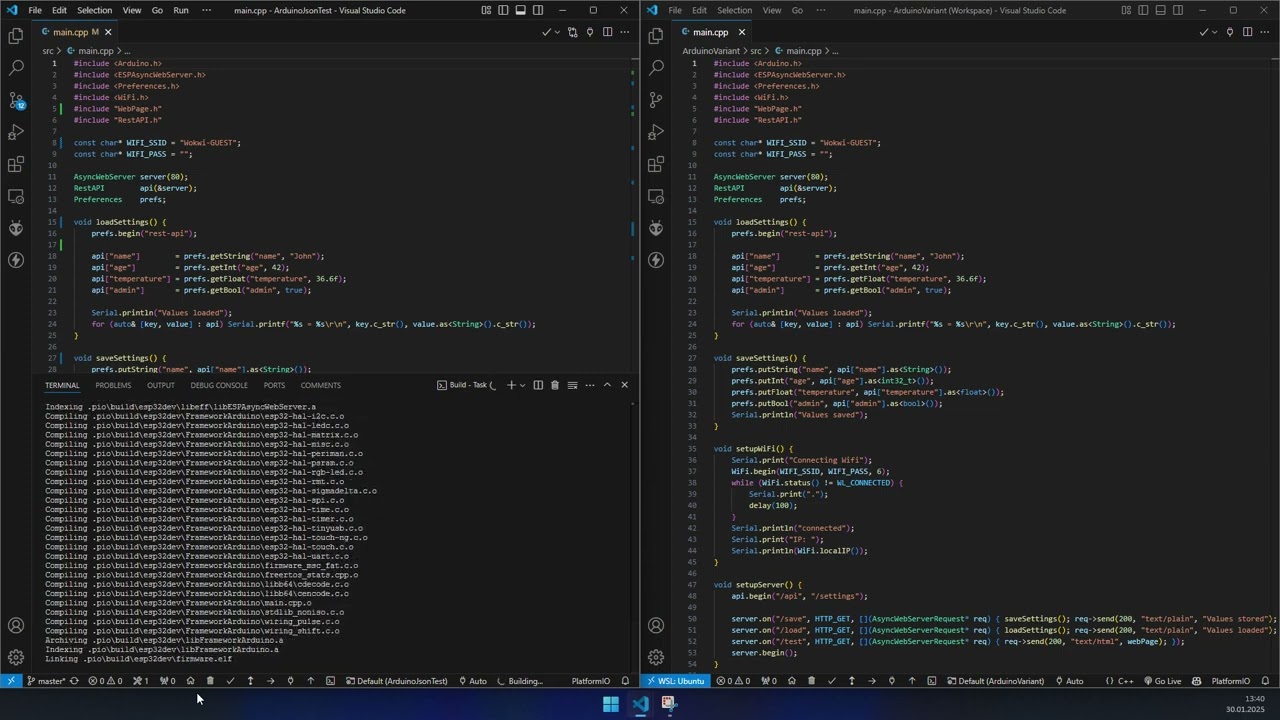This screenshot has height=720, width=1280.
Task: Open Search view in the left VS Code window
Action: pyautogui.click(x=16, y=68)
